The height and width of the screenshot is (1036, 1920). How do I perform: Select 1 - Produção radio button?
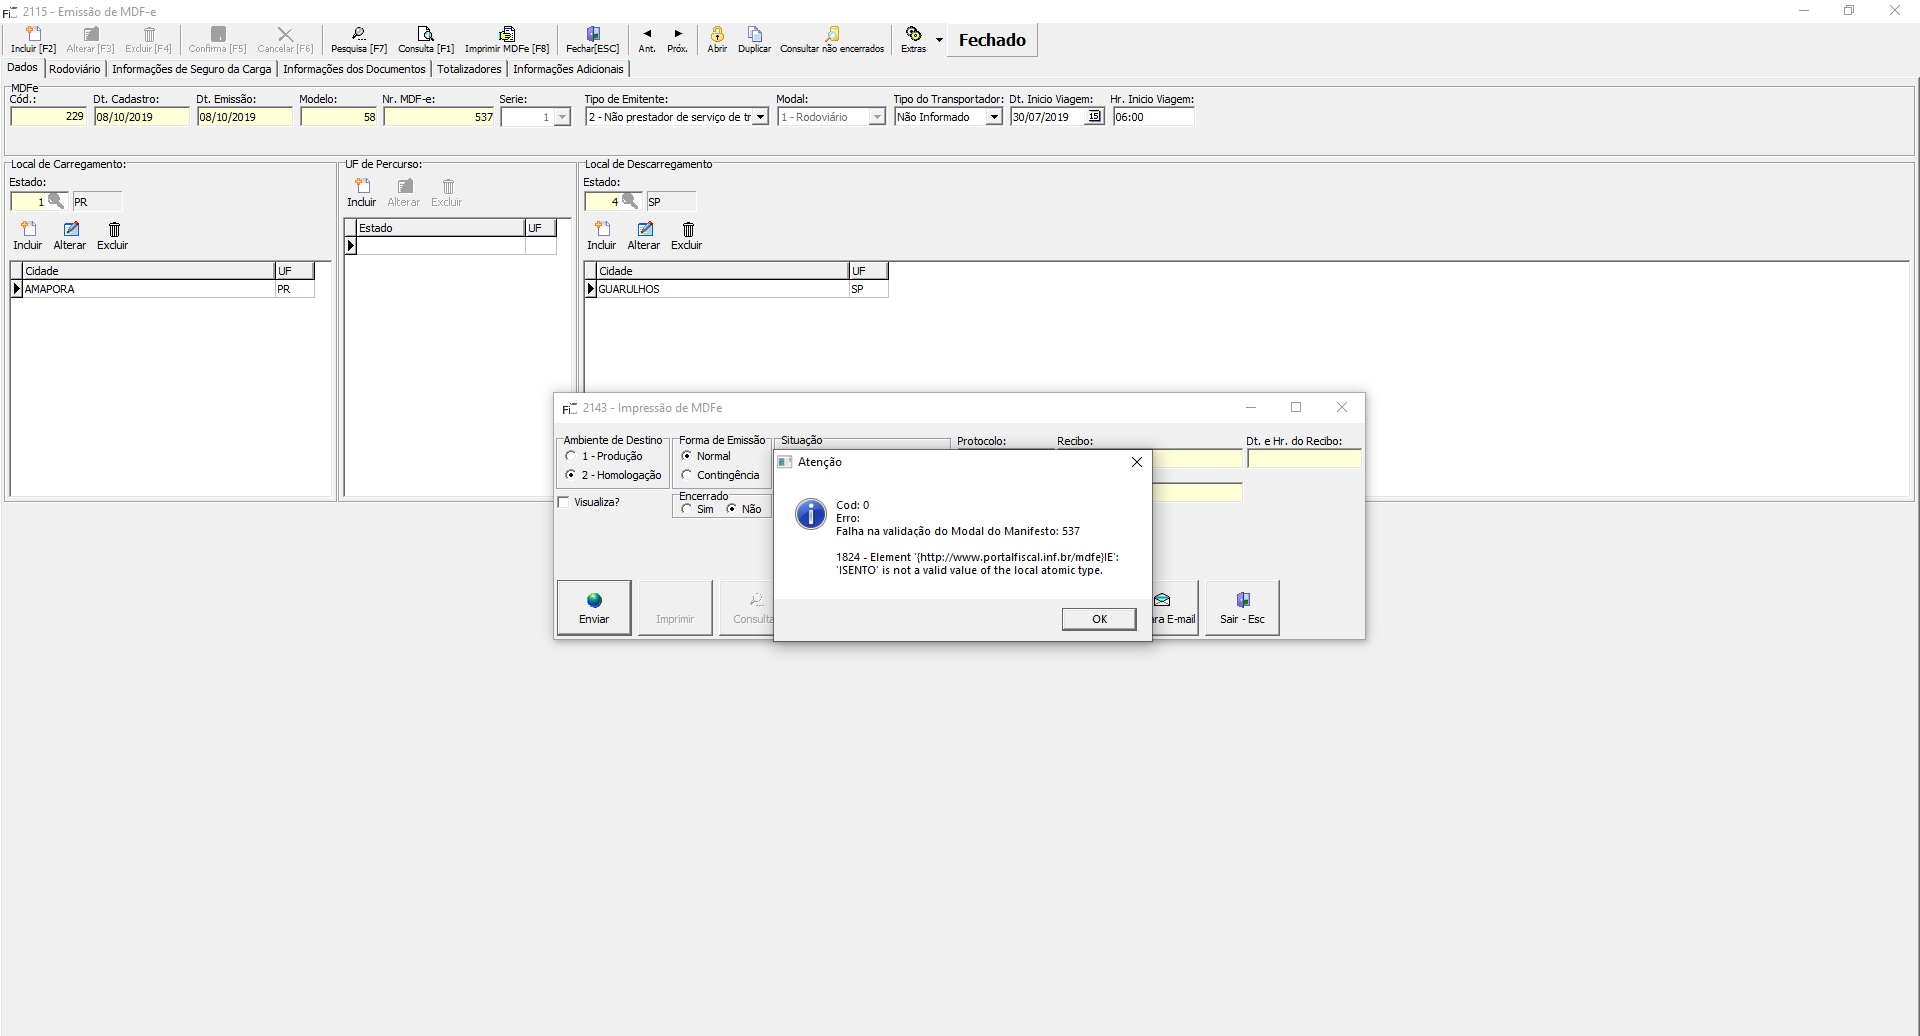(571, 456)
